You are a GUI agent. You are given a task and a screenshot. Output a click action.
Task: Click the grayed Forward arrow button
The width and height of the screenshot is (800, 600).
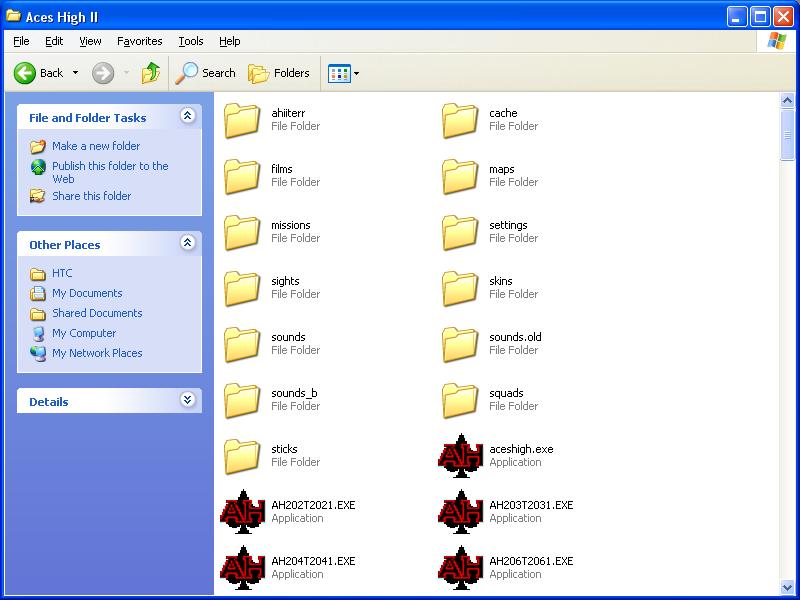103,73
